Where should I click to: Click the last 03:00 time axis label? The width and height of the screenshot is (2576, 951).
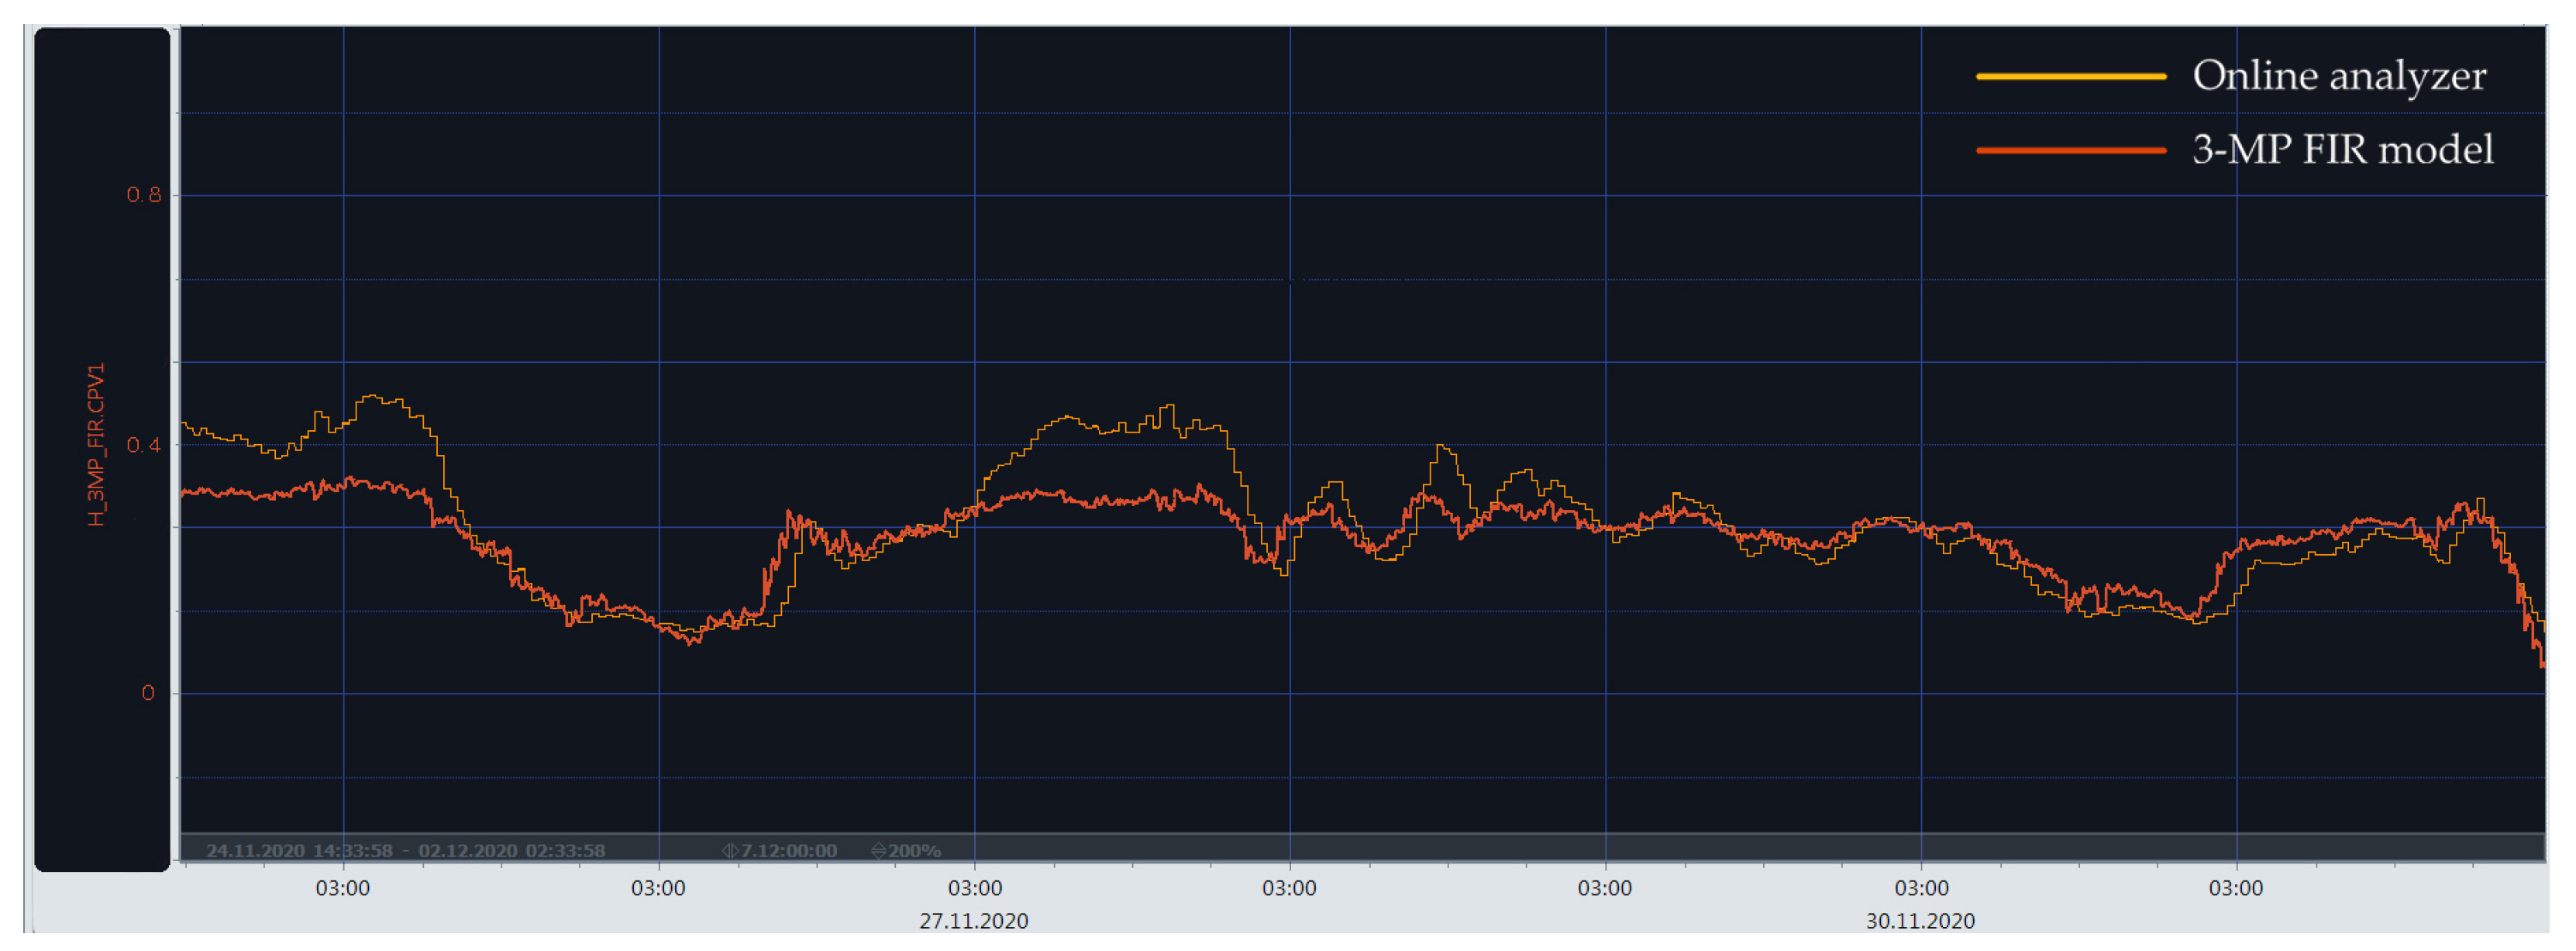pos(2235,888)
